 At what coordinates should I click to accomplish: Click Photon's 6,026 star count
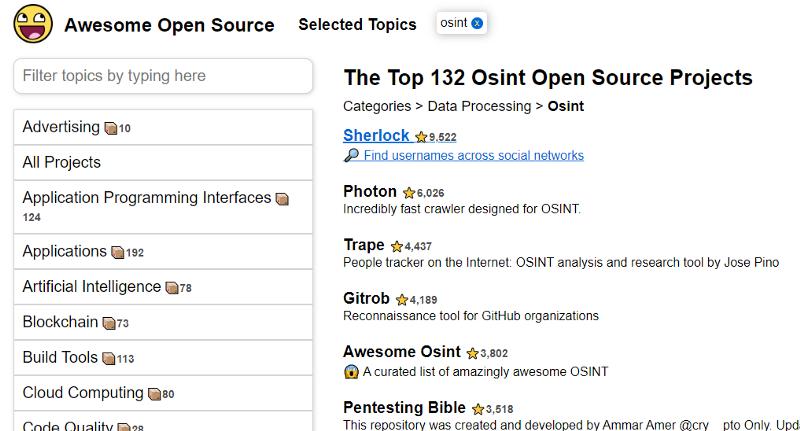431,193
